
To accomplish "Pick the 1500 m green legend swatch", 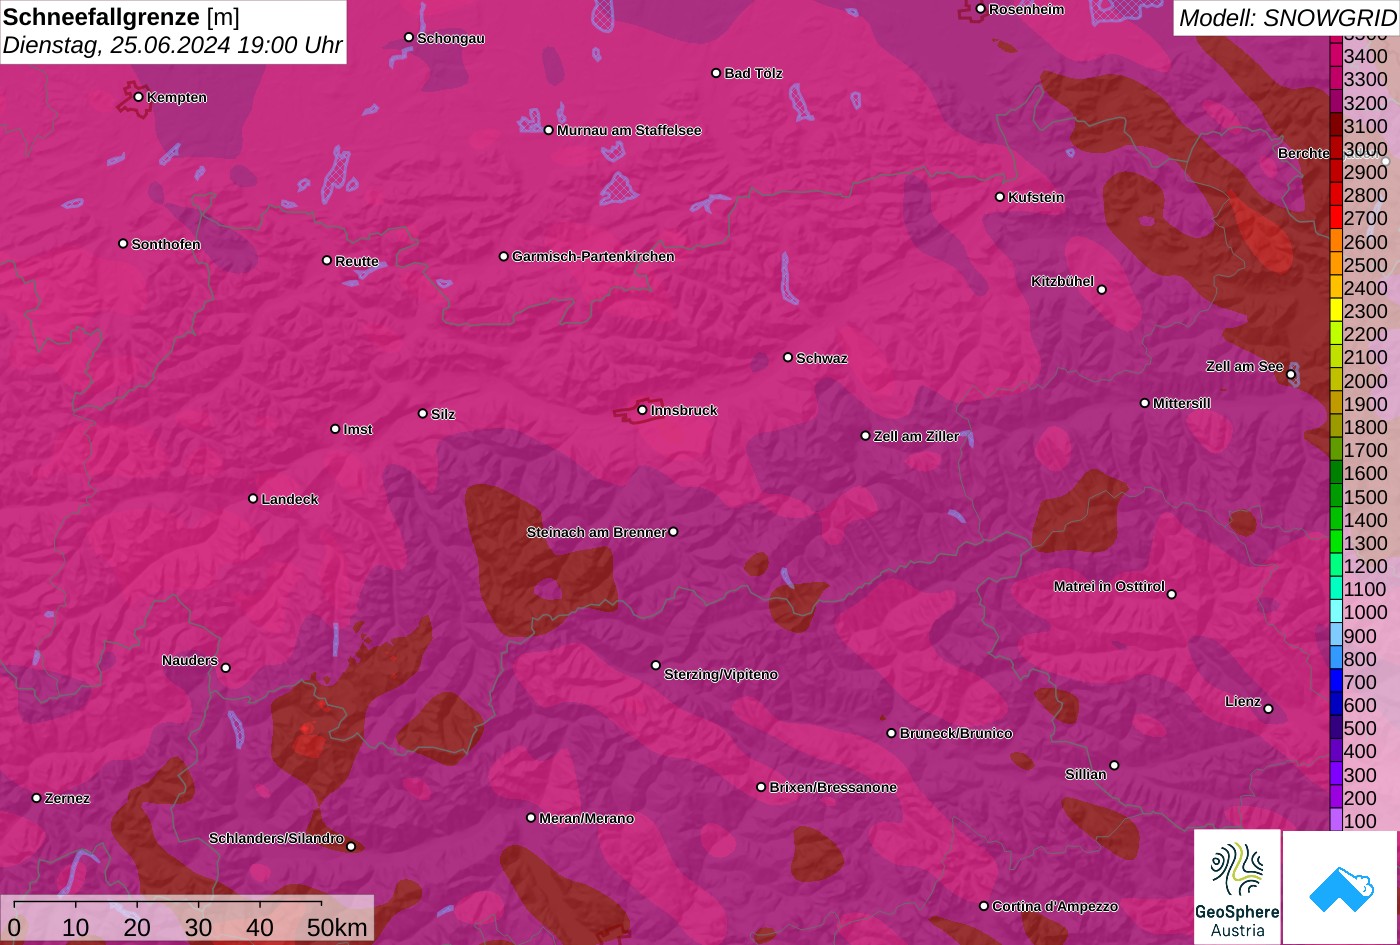I will 1335,496.
